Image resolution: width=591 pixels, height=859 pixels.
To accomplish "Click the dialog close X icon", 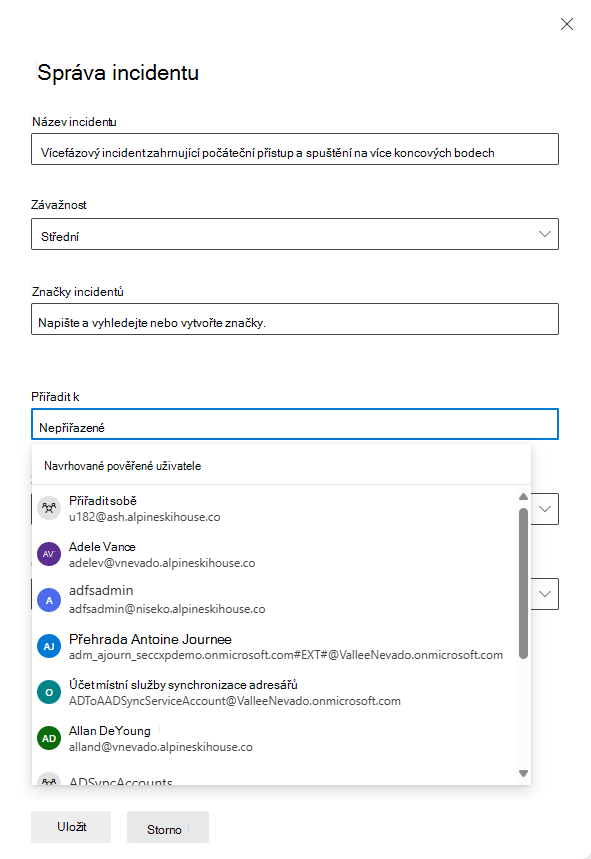I will pyautogui.click(x=567, y=24).
